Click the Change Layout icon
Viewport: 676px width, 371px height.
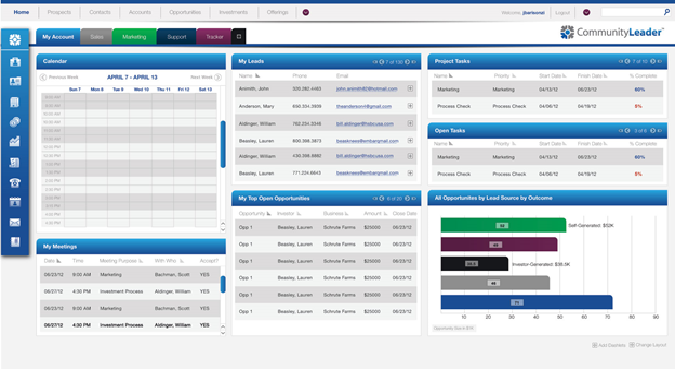[x=632, y=345]
